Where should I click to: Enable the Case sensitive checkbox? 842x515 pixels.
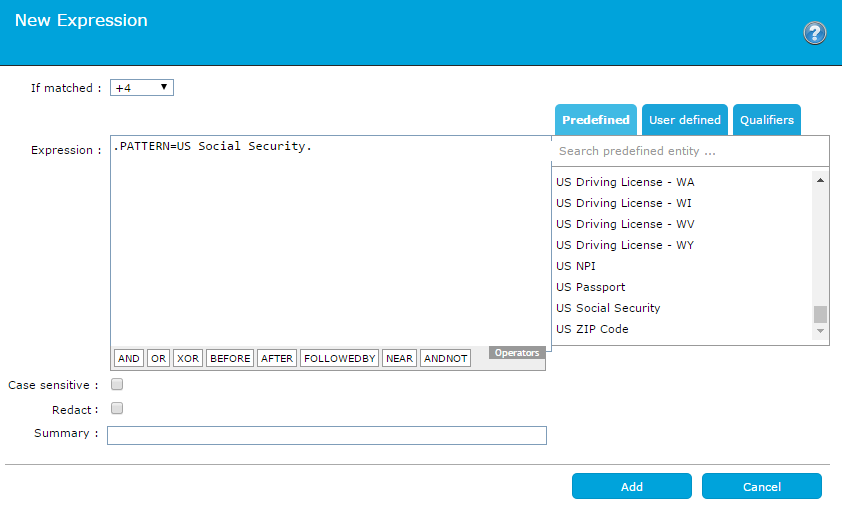tap(117, 384)
